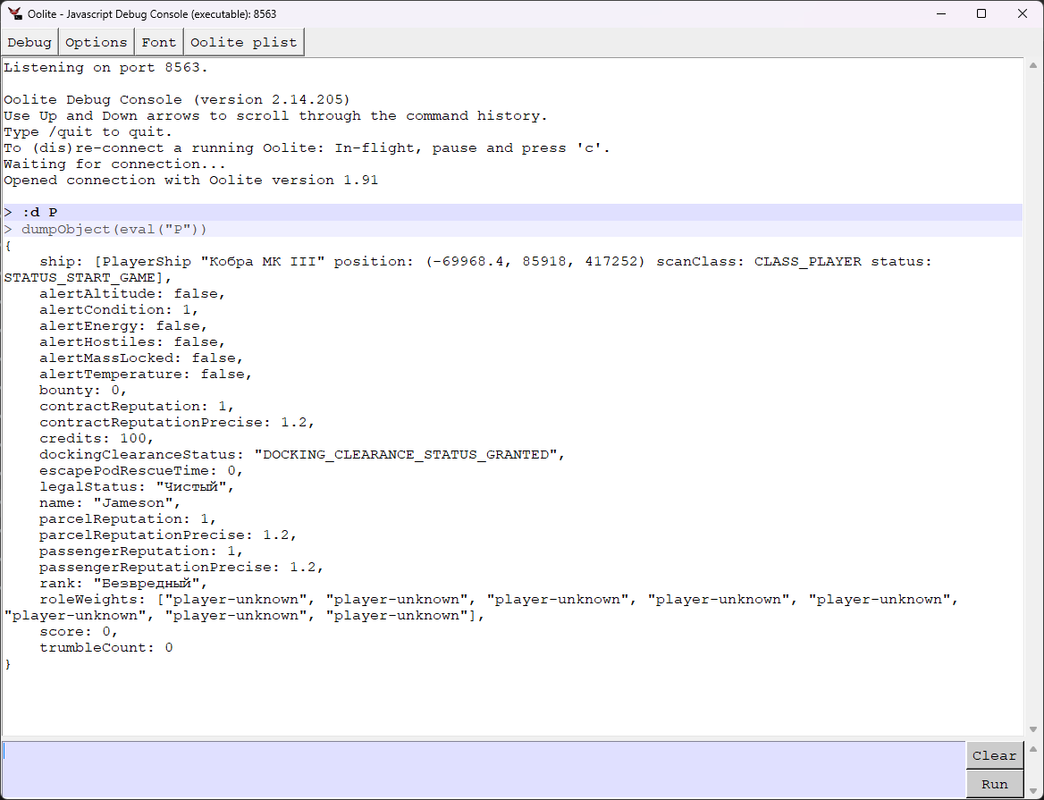This screenshot has height=800, width=1044.
Task: Click the 'name: "Jameson"' line
Action: [x=110, y=503]
